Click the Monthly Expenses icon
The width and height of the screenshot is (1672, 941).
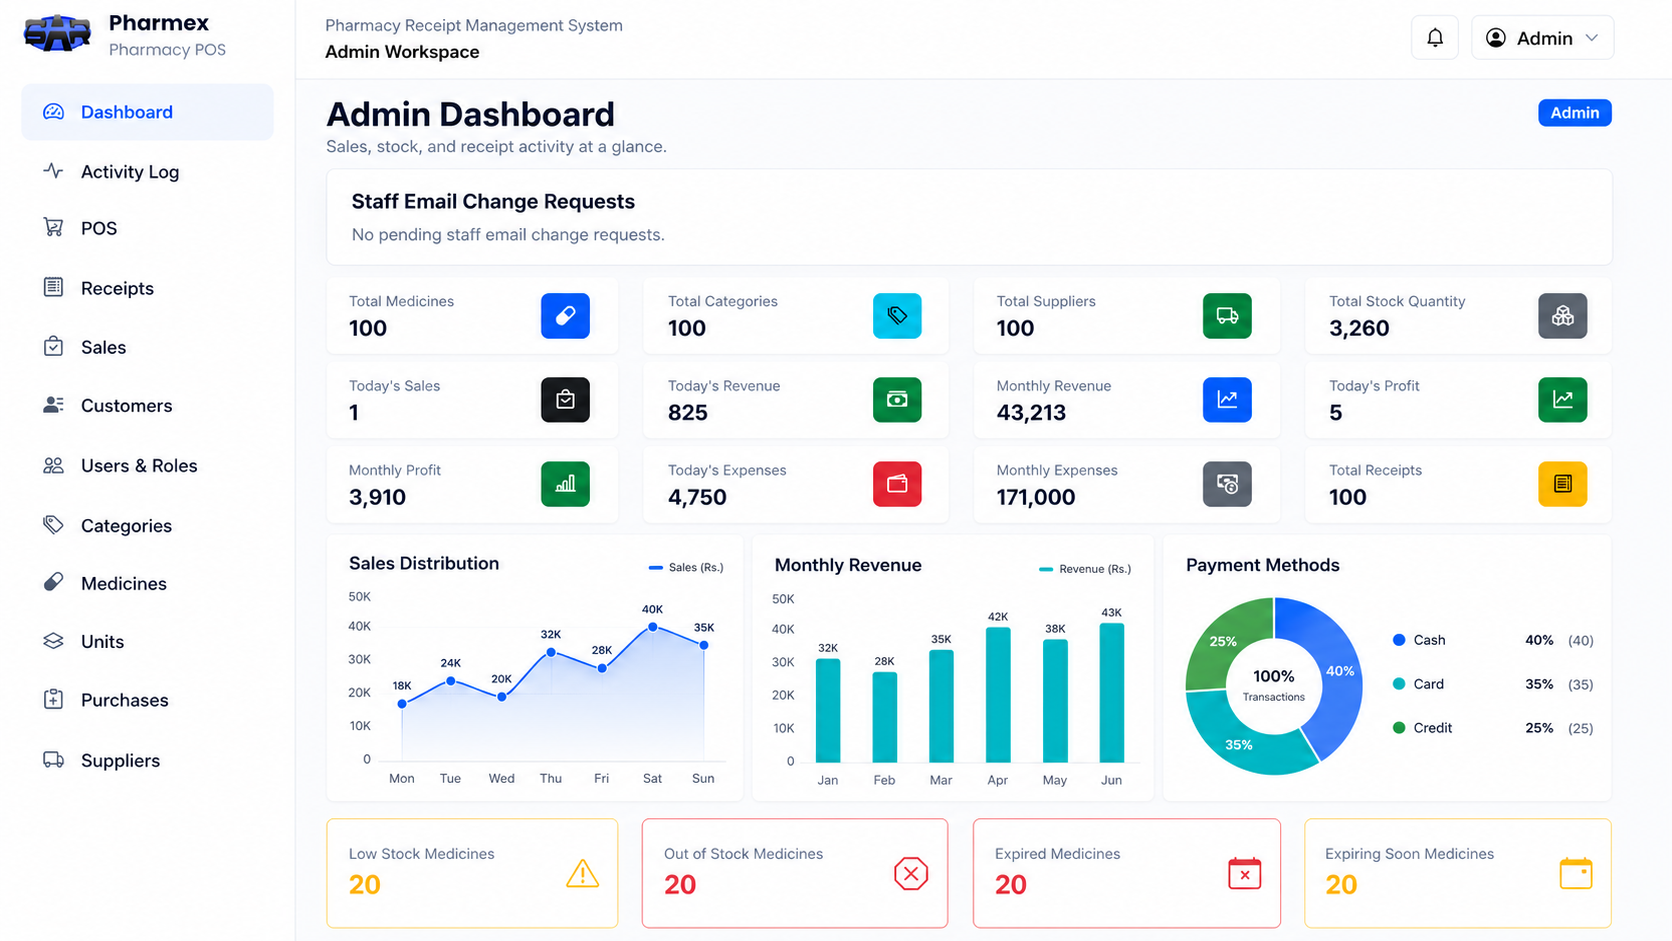pyautogui.click(x=1227, y=484)
